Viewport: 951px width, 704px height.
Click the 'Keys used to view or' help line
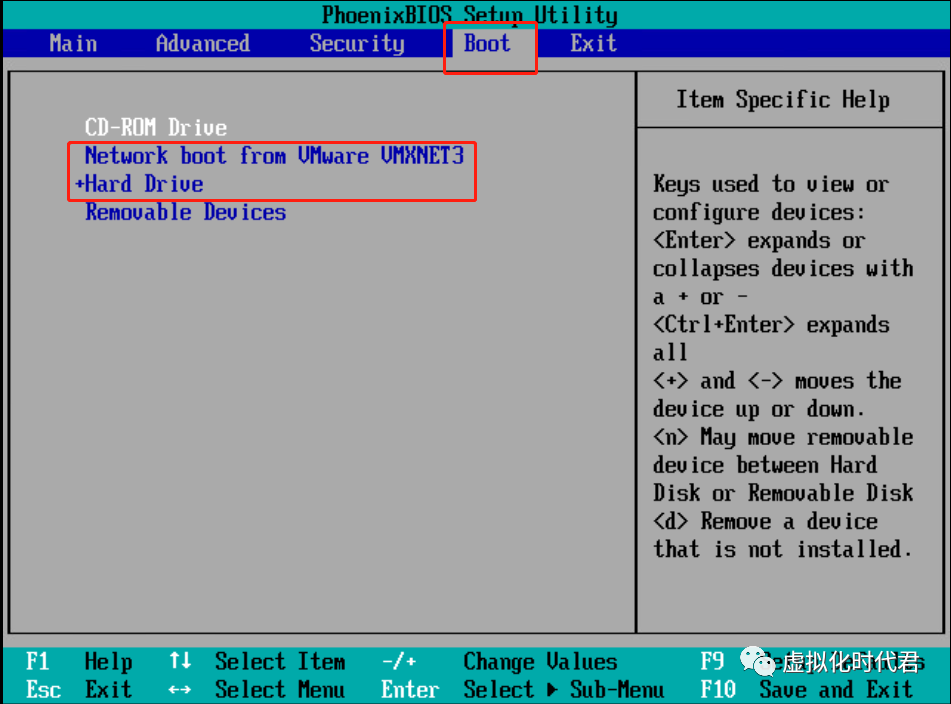[x=771, y=184]
